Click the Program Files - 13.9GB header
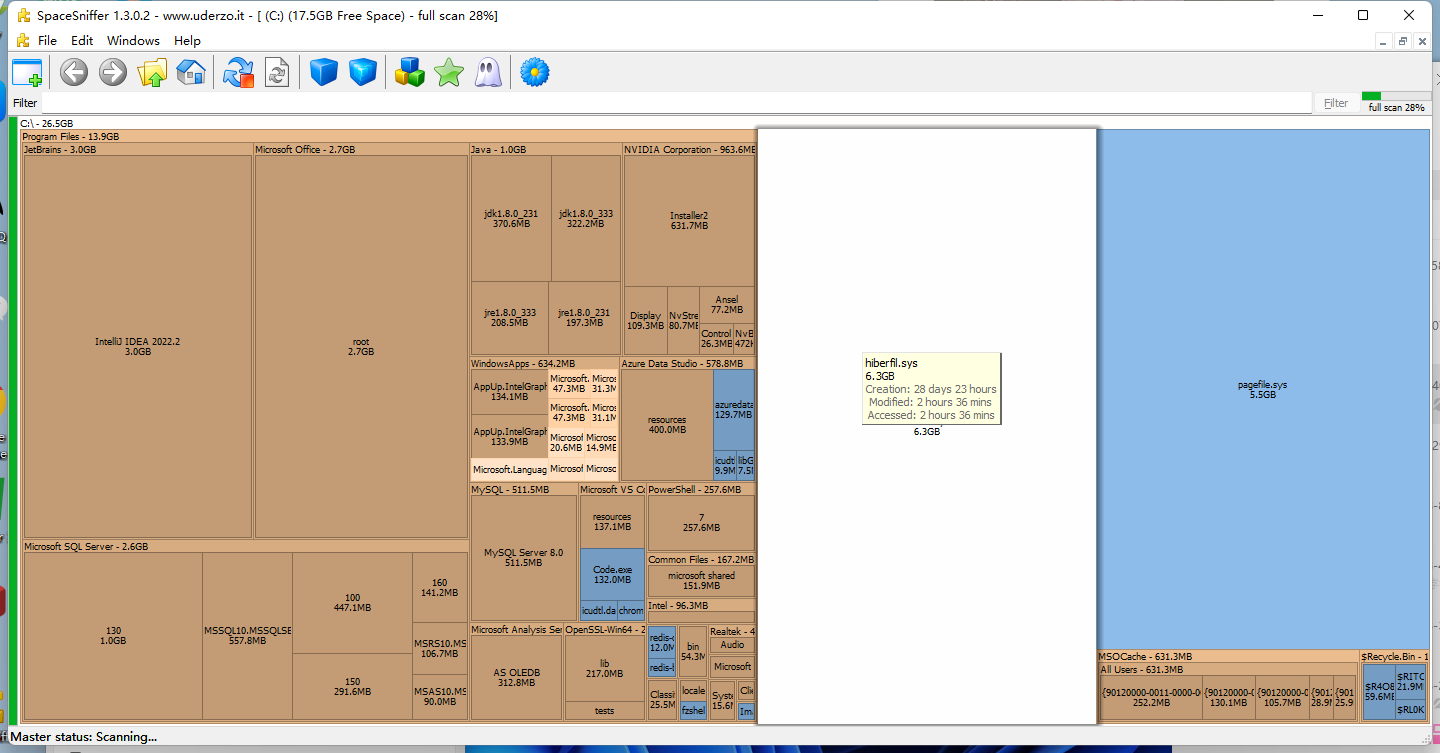This screenshot has width=1440, height=753. click(x=387, y=136)
